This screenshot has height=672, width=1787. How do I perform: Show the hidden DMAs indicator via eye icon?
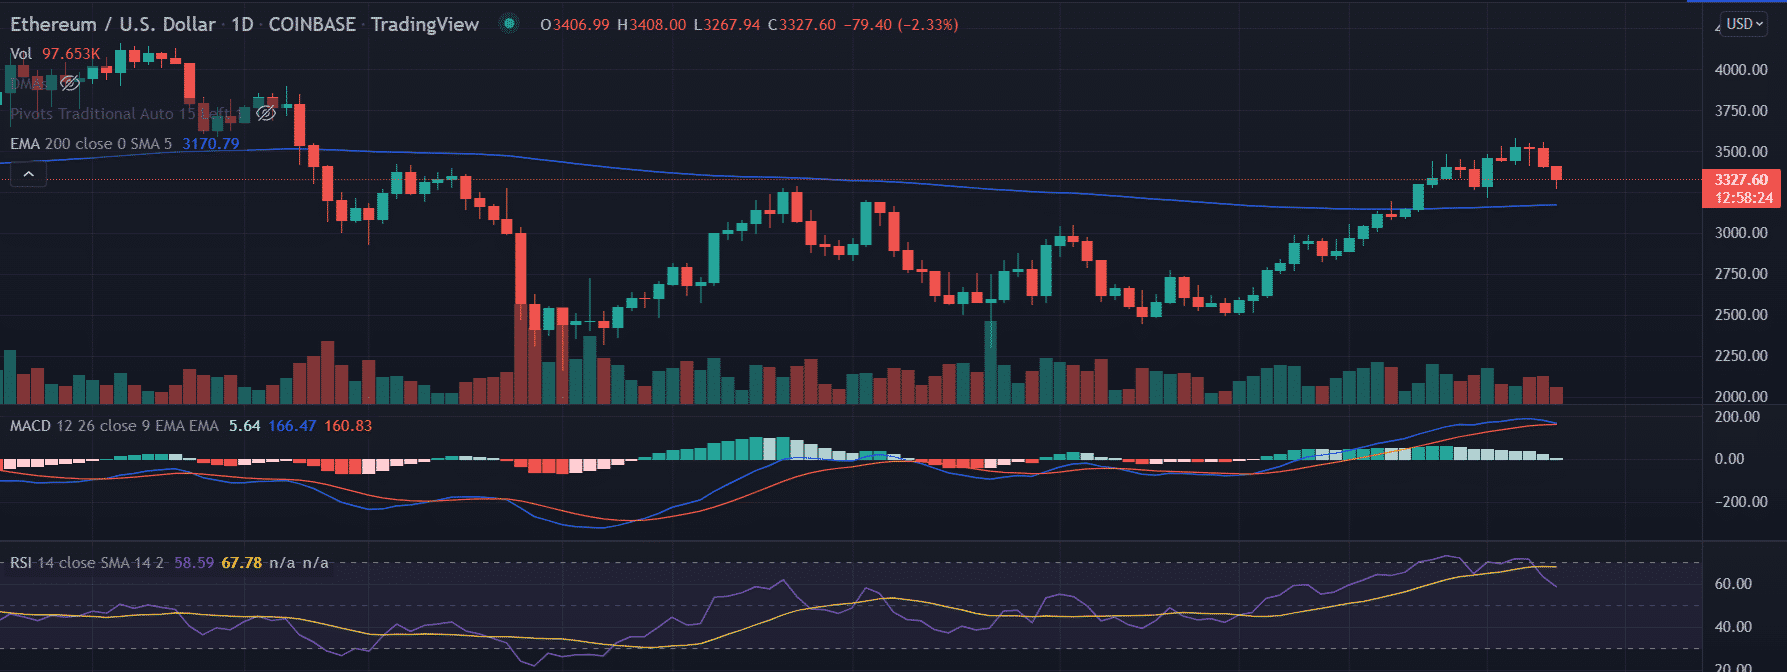[x=69, y=83]
